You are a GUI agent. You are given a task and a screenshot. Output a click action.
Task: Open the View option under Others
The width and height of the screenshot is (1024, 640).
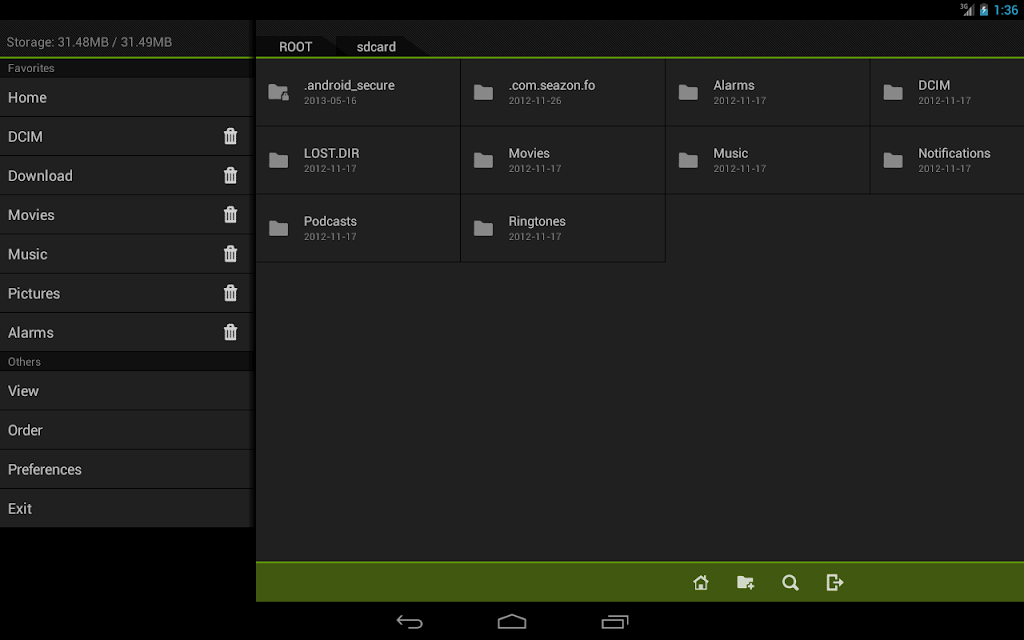coord(126,391)
